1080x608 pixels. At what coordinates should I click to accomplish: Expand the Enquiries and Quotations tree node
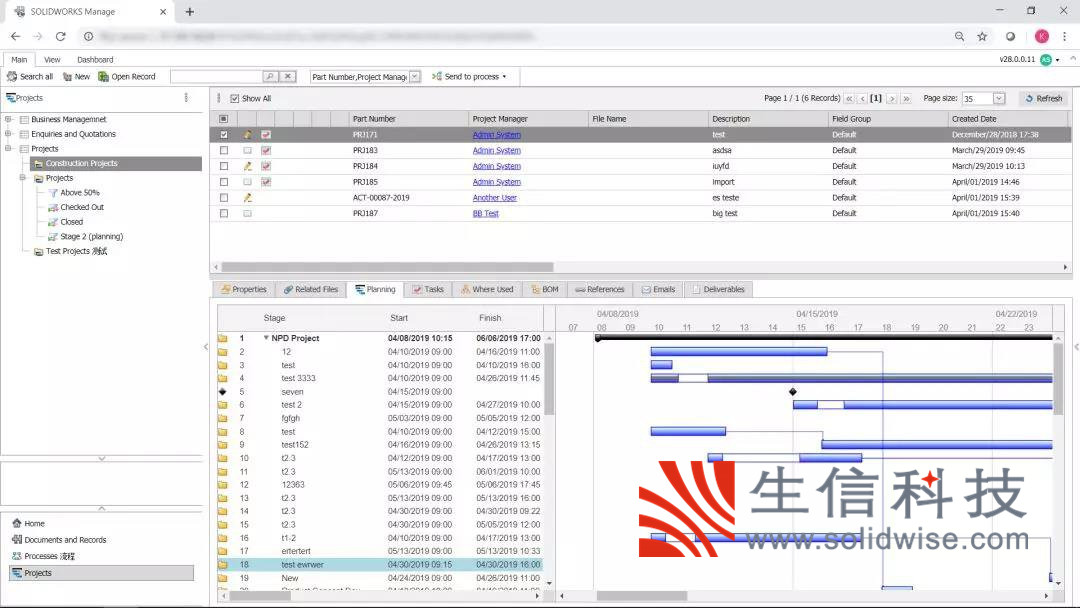tap(8, 134)
